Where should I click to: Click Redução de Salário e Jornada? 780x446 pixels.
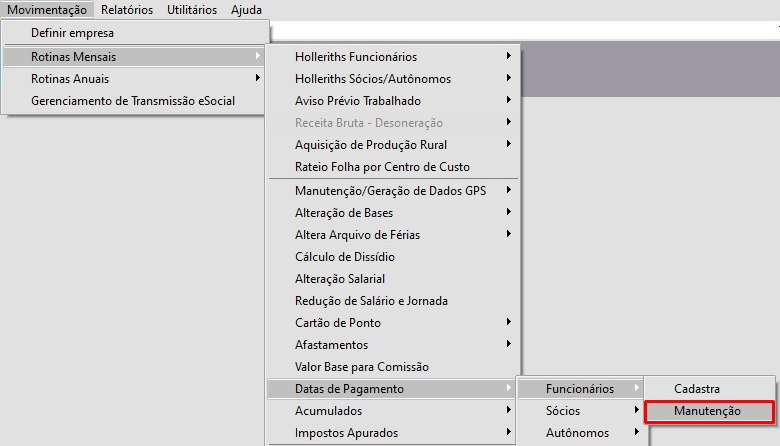pos(371,301)
